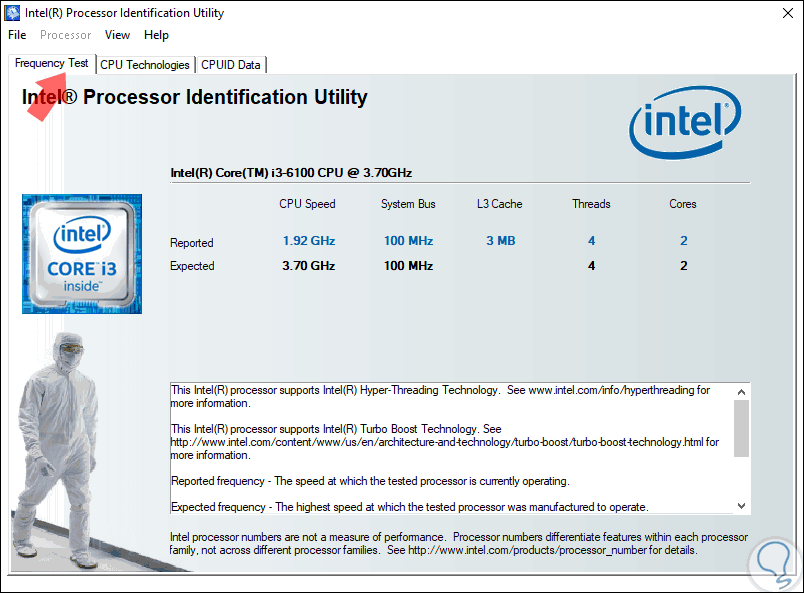Click the reported Cores value 2

point(684,241)
